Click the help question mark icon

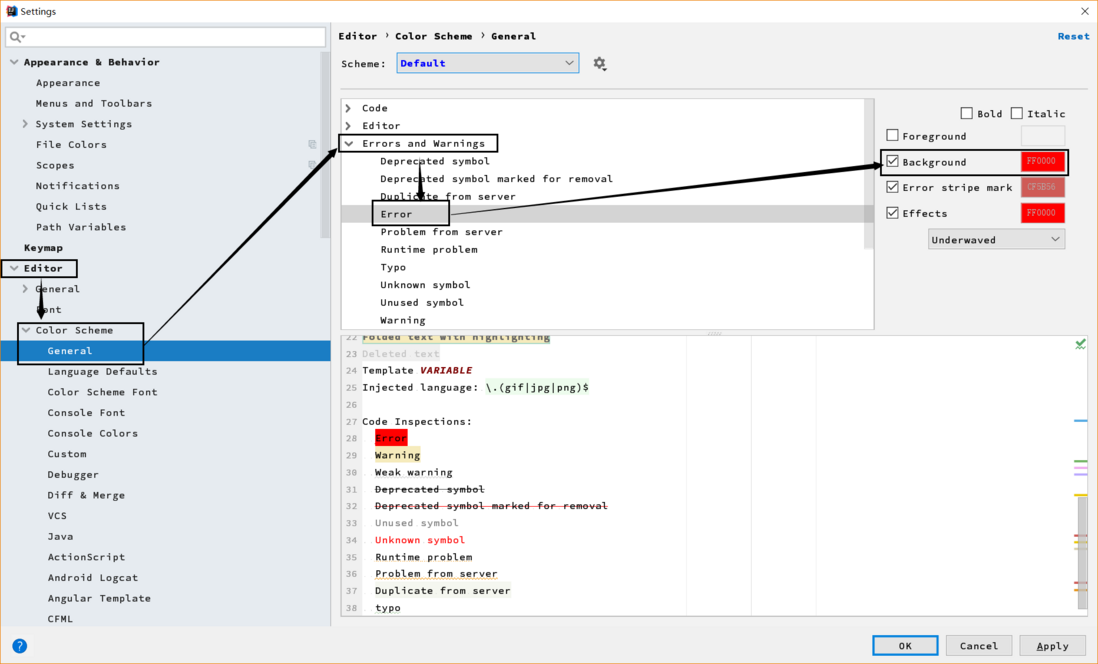[x=20, y=646]
